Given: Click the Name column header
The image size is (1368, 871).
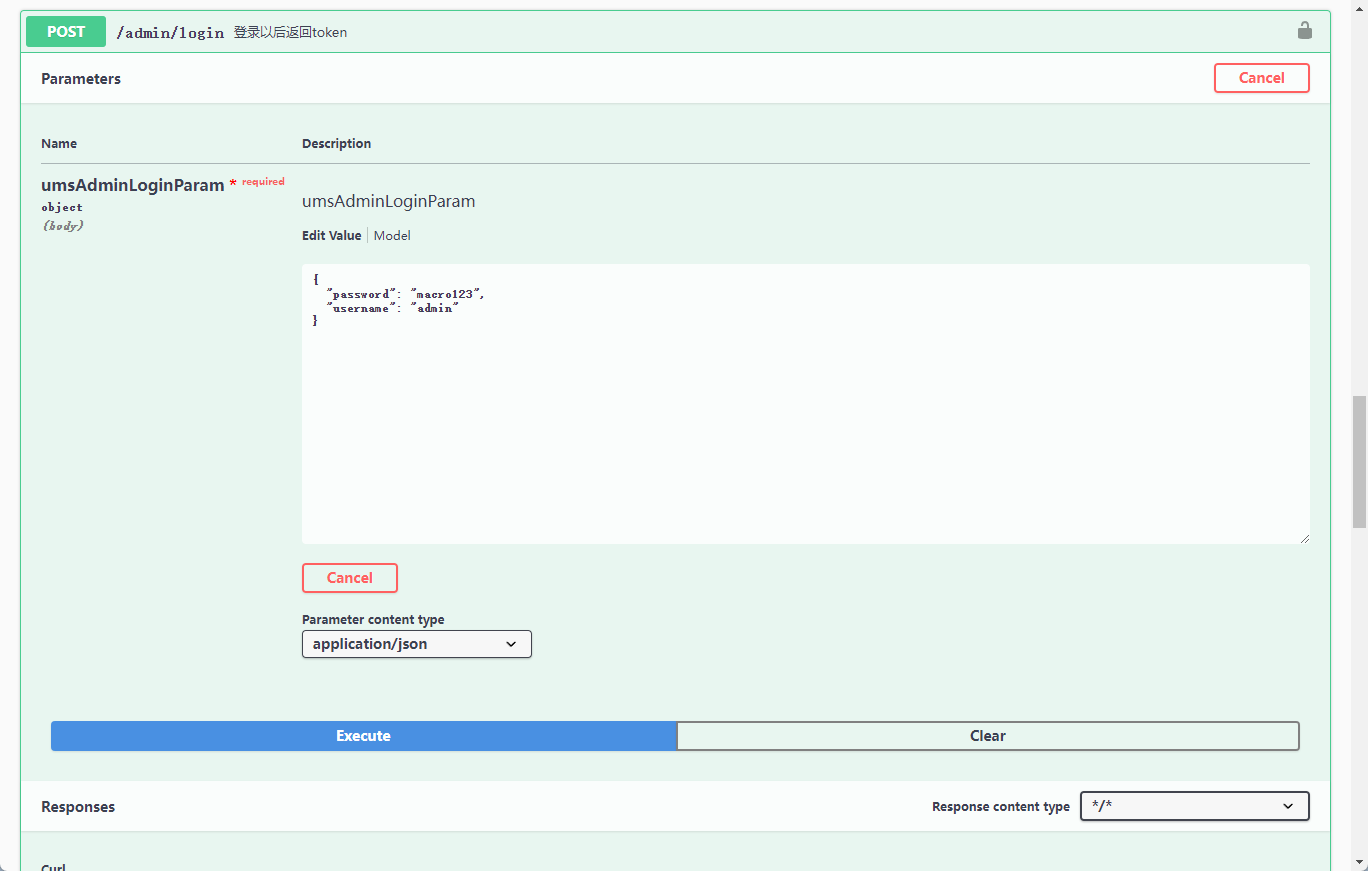Looking at the screenshot, I should (59, 144).
